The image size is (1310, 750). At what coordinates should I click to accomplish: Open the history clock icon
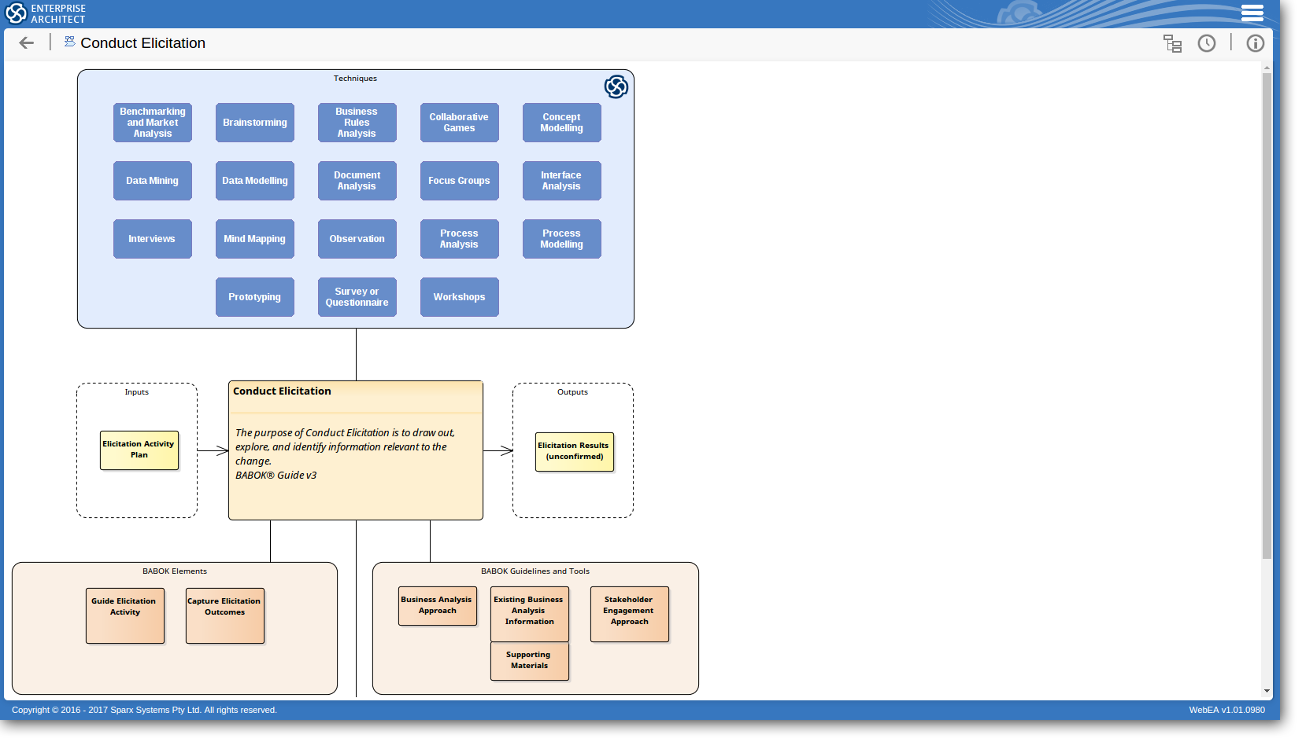[x=1207, y=43]
